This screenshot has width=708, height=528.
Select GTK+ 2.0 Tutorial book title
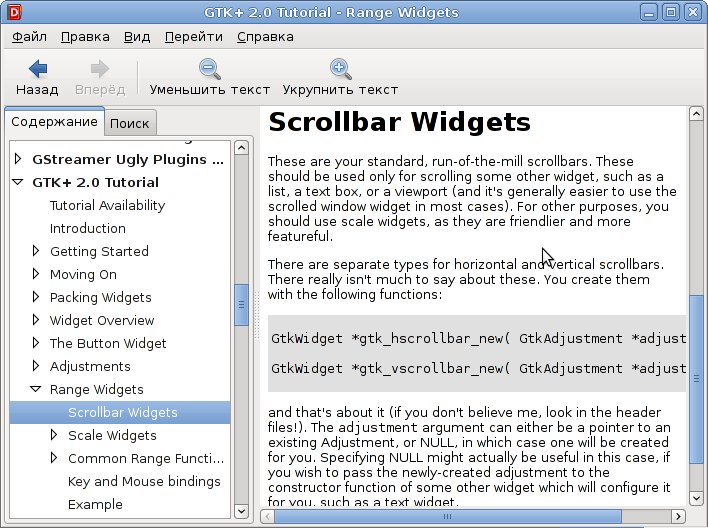tap(96, 182)
